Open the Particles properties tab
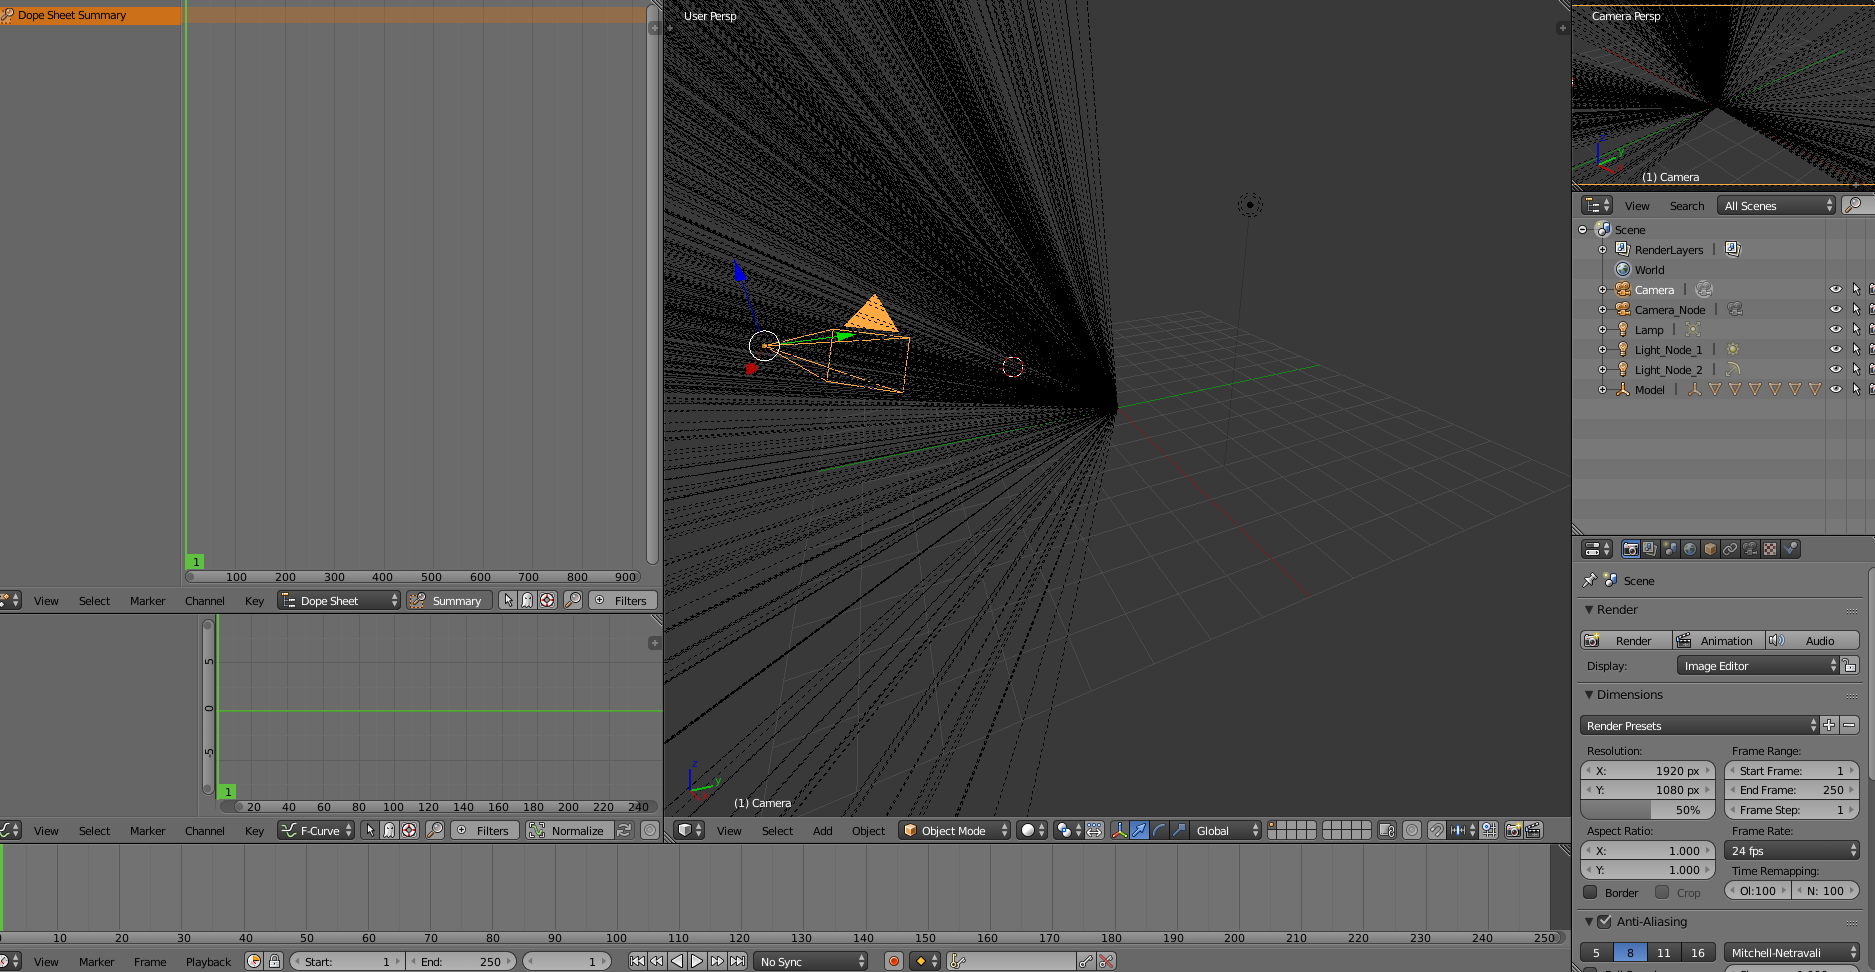This screenshot has width=1875, height=972. tap(1790, 549)
